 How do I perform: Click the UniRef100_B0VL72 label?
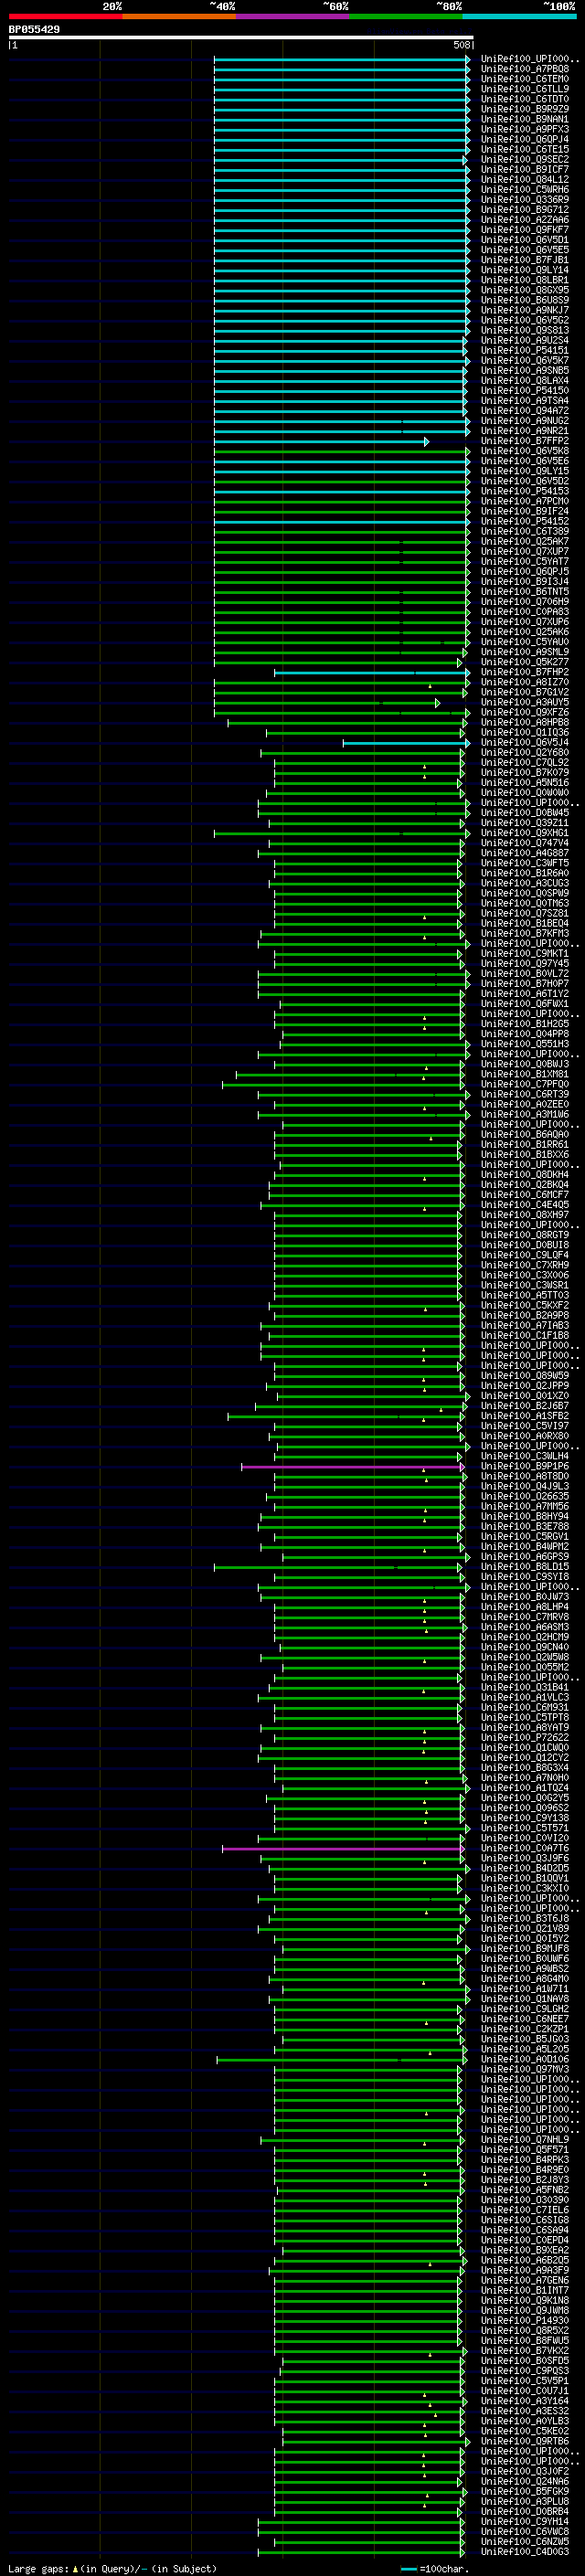[x=525, y=974]
